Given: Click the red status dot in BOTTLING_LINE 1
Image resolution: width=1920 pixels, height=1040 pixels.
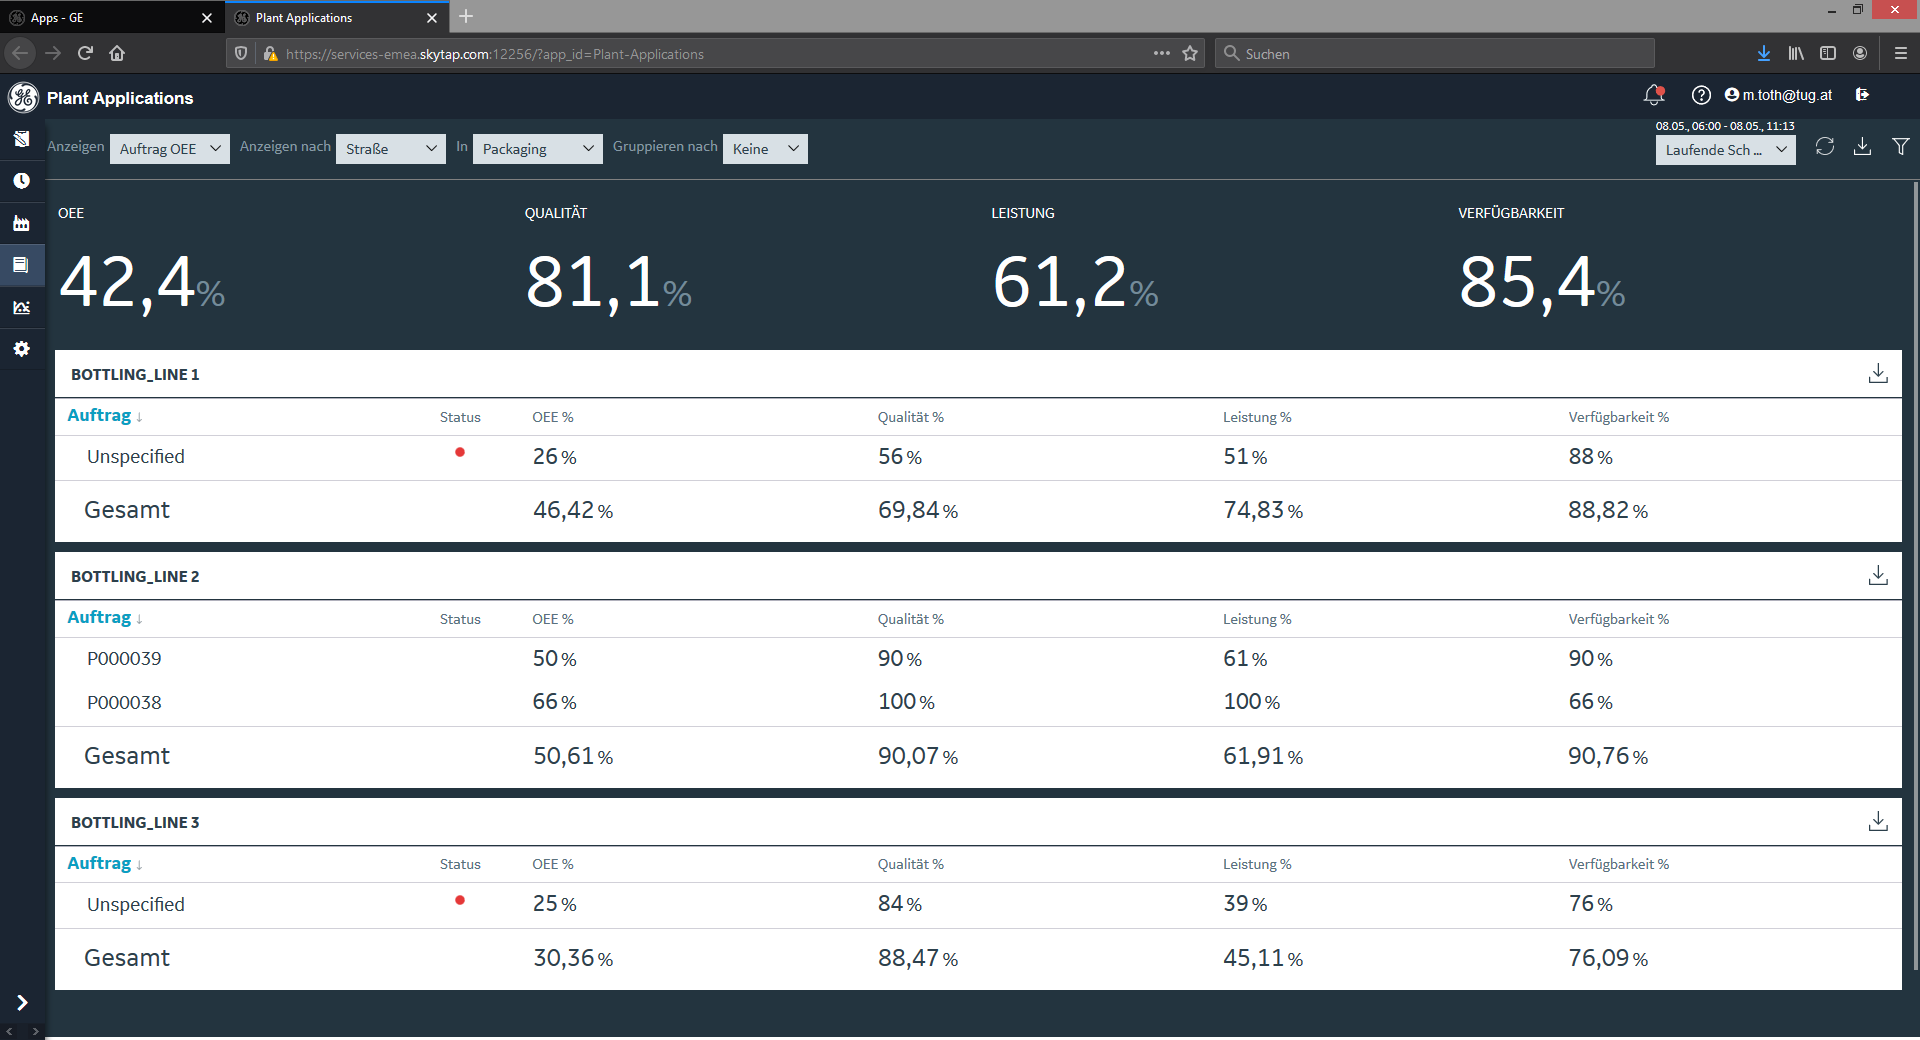Looking at the screenshot, I should point(460,453).
